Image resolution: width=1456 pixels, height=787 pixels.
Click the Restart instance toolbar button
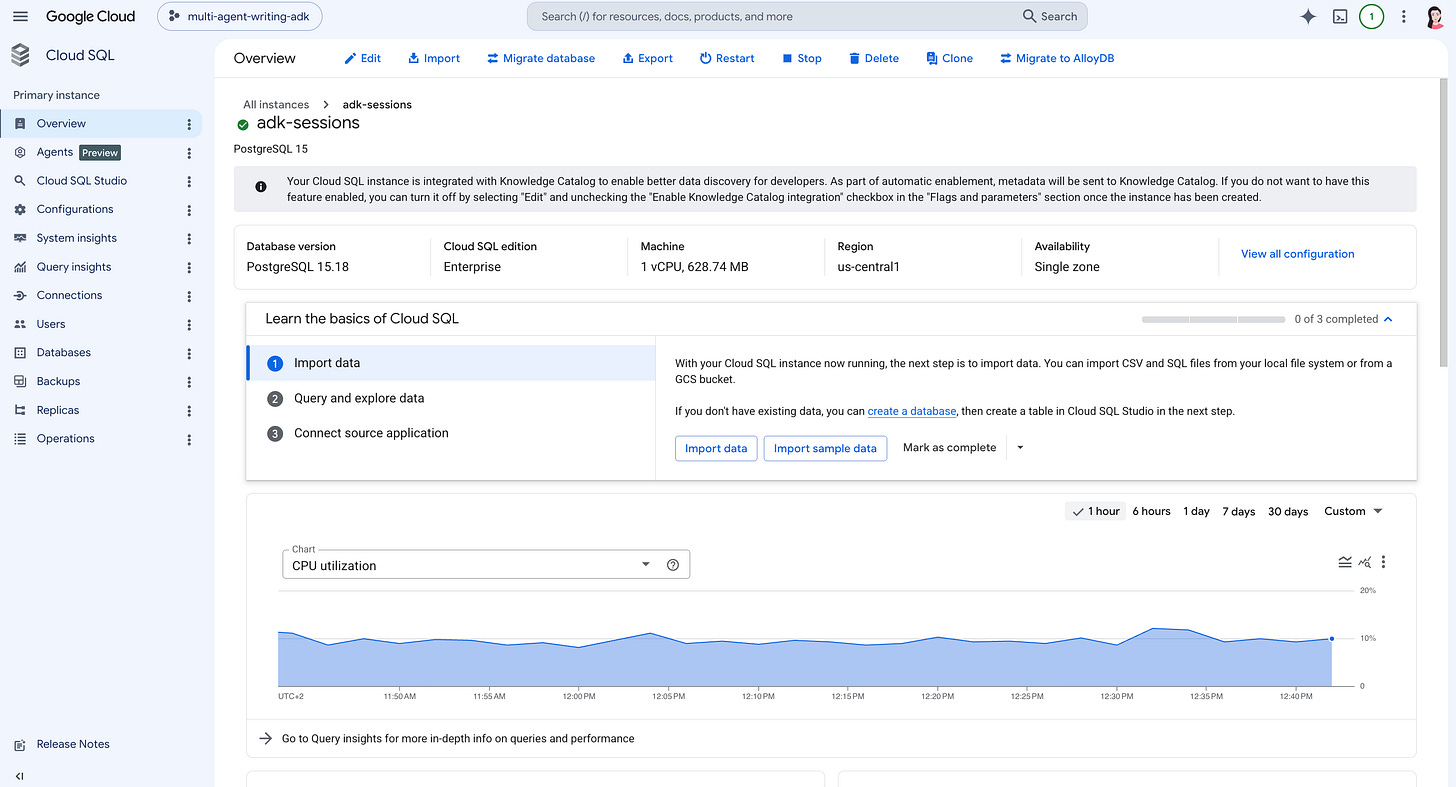[727, 58]
